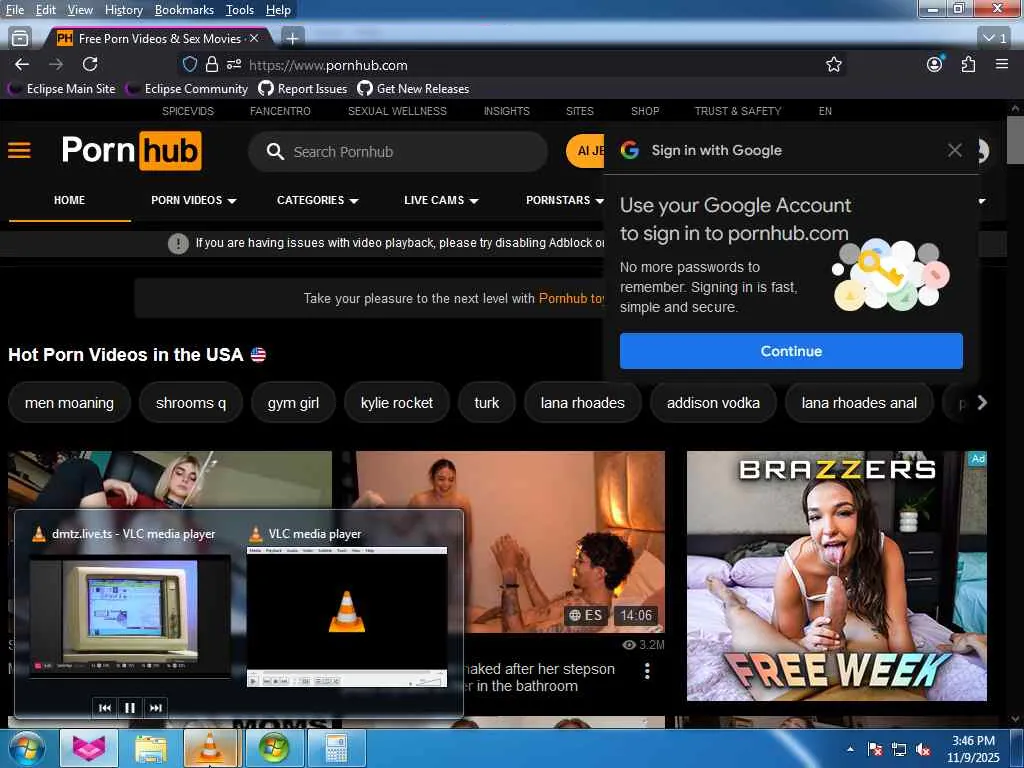Viewport: 1024px width, 768px height.
Task: Open the pink app icon in taskbar
Action: [89, 748]
